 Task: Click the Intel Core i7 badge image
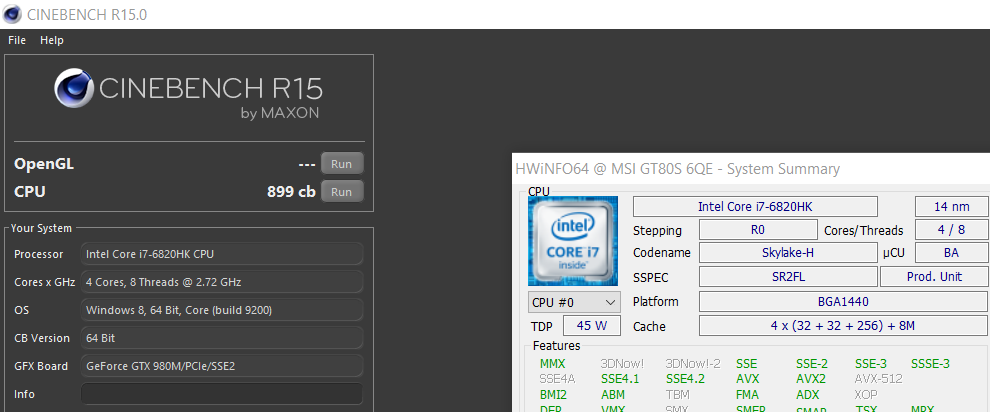pyautogui.click(x=573, y=242)
